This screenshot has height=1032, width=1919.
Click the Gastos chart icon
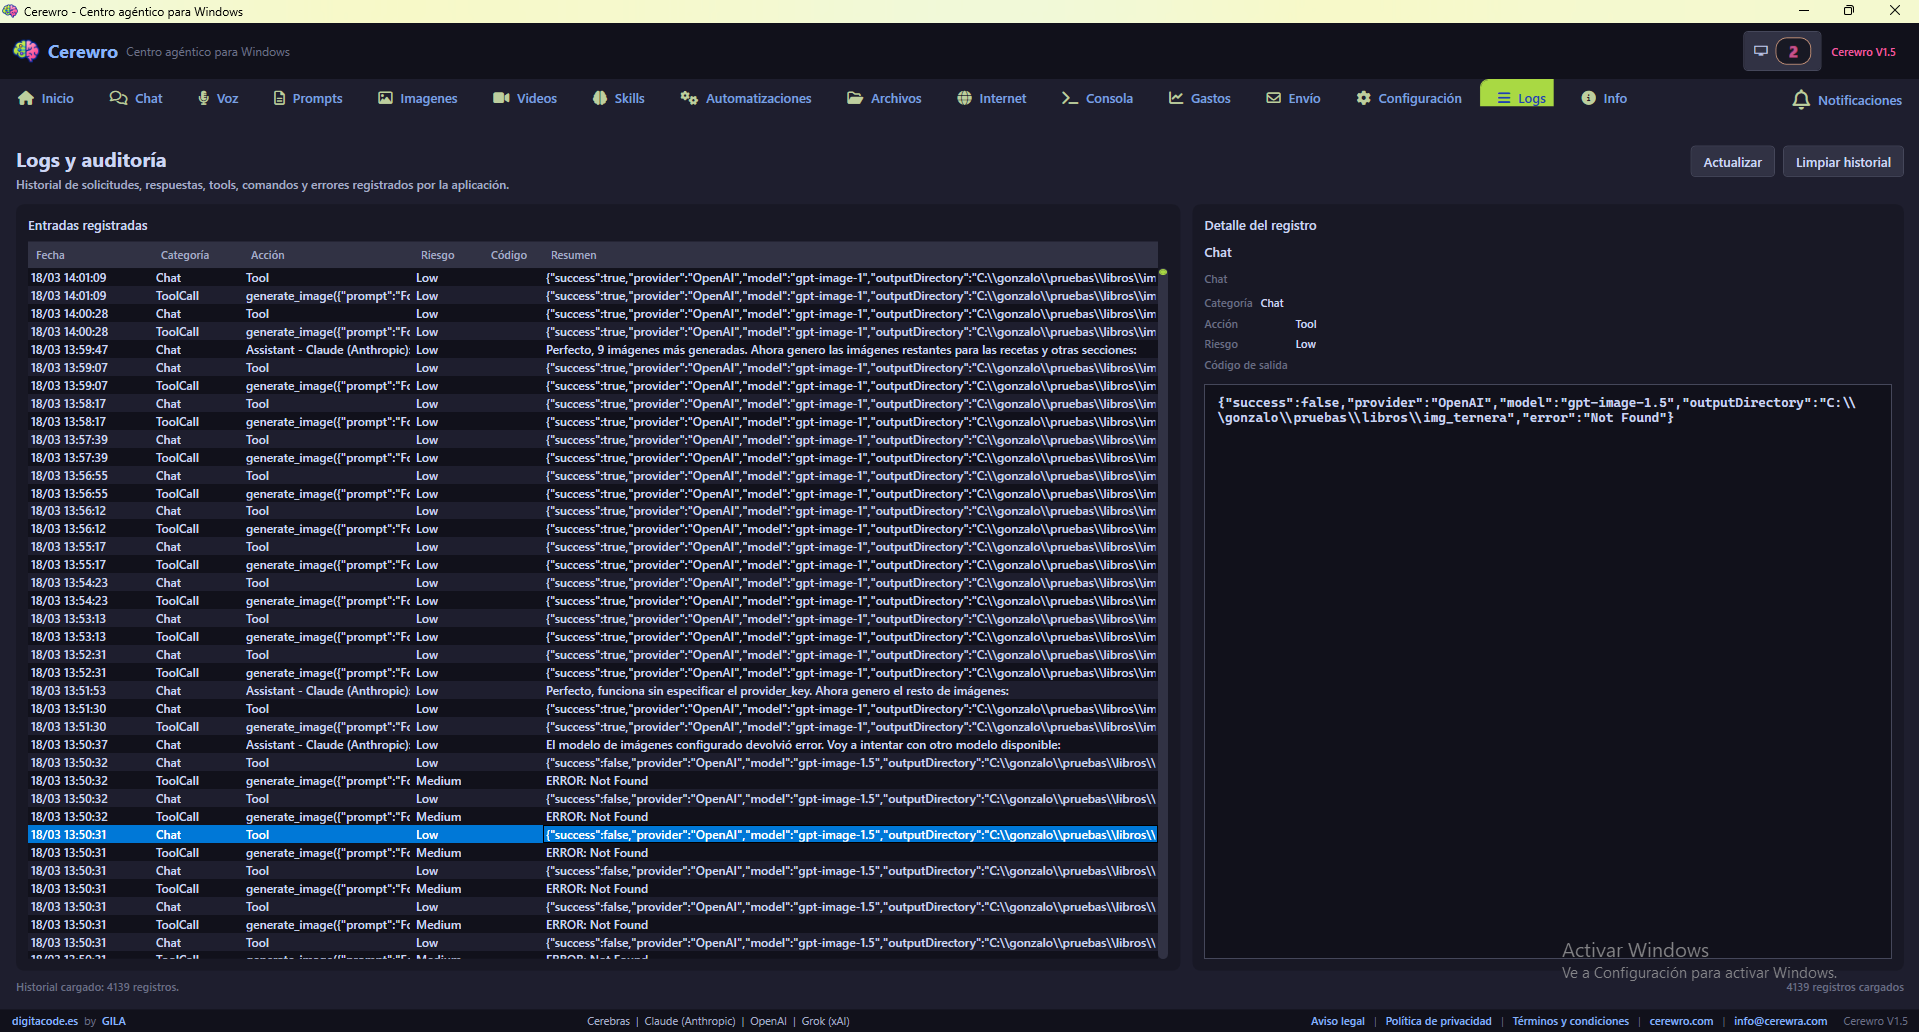tap(1174, 97)
